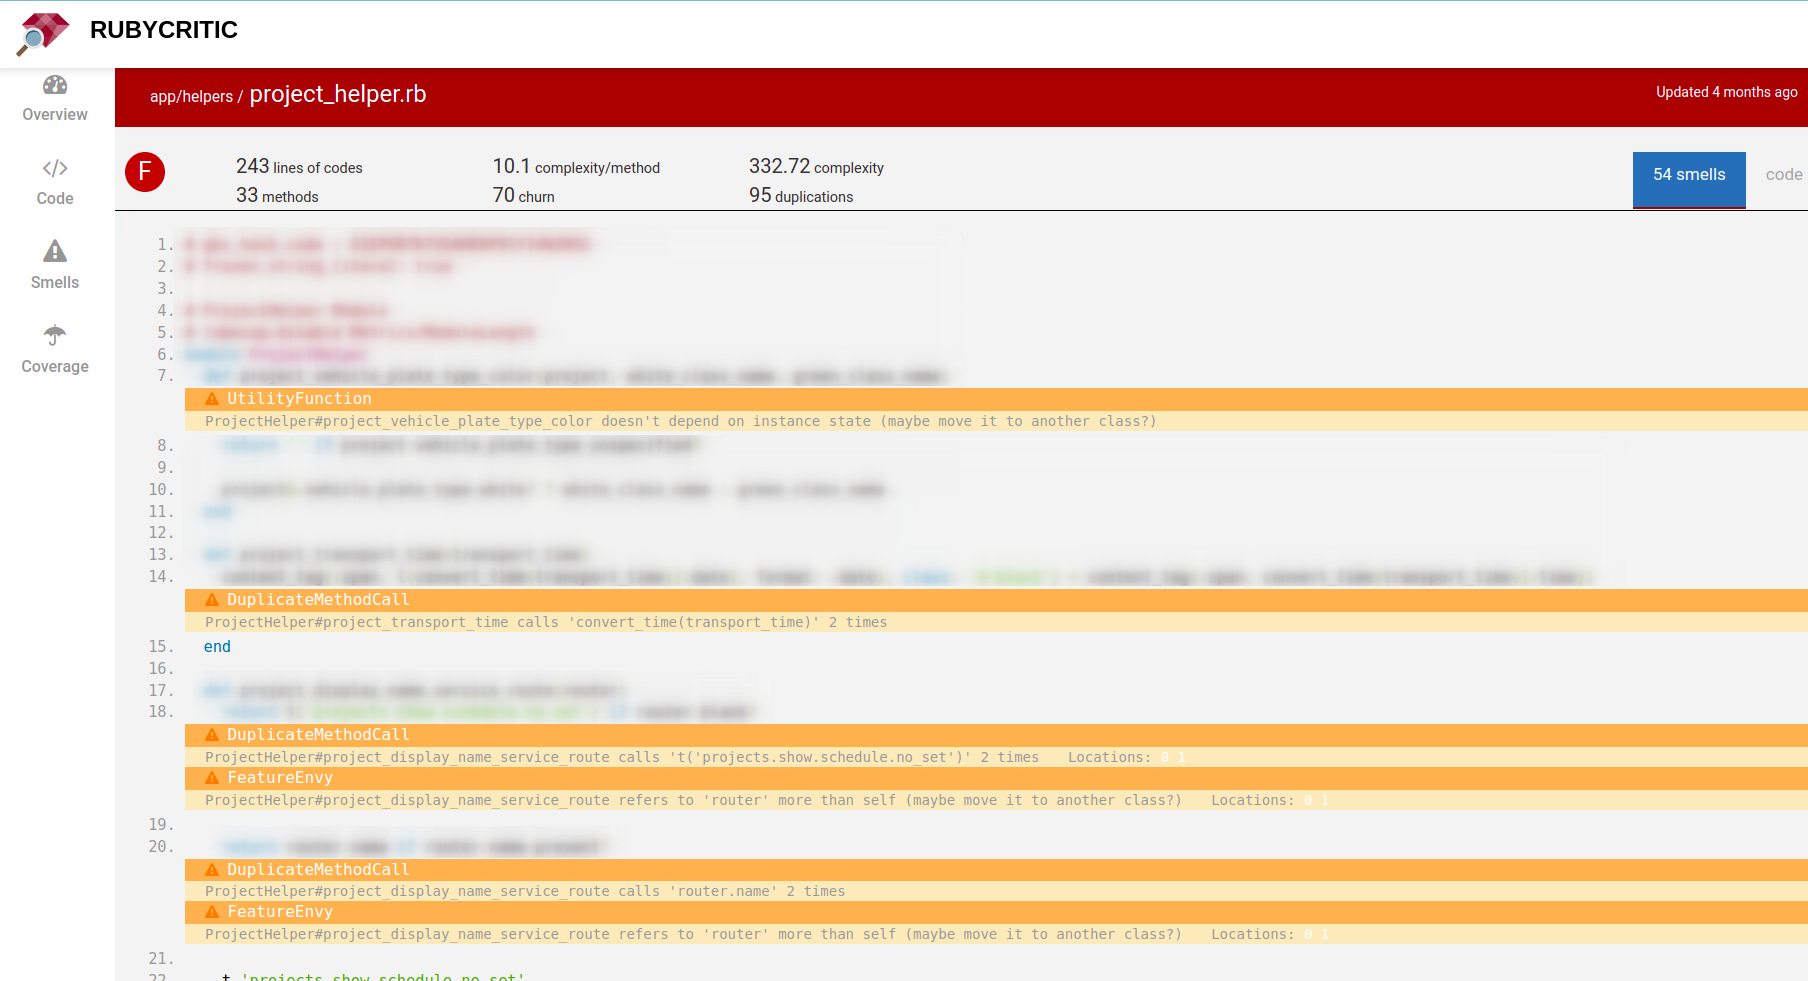Click the RubyCritic gem logo
The image size is (1808, 981).
[43, 33]
